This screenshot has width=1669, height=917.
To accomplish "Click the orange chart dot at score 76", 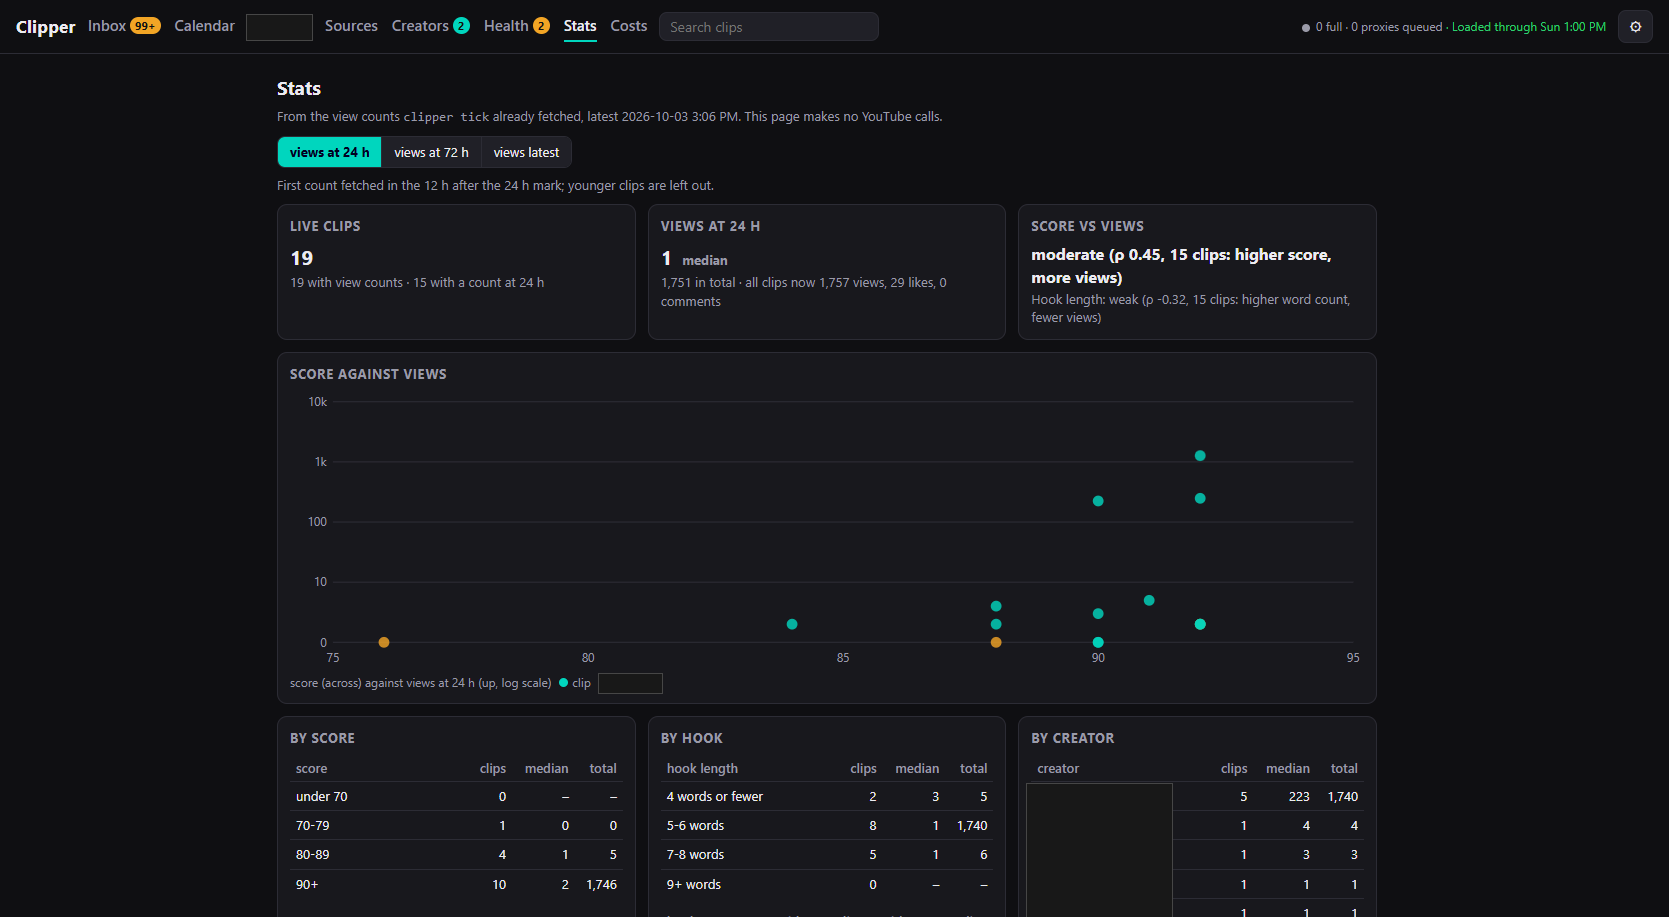I will coord(384,642).
